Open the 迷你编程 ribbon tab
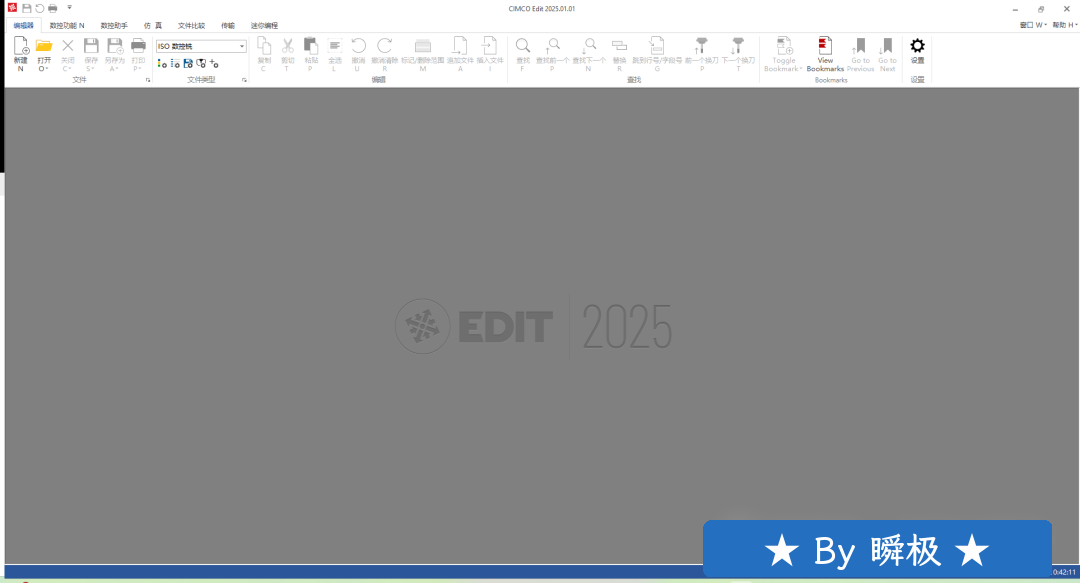The height and width of the screenshot is (583, 1080). 264,25
